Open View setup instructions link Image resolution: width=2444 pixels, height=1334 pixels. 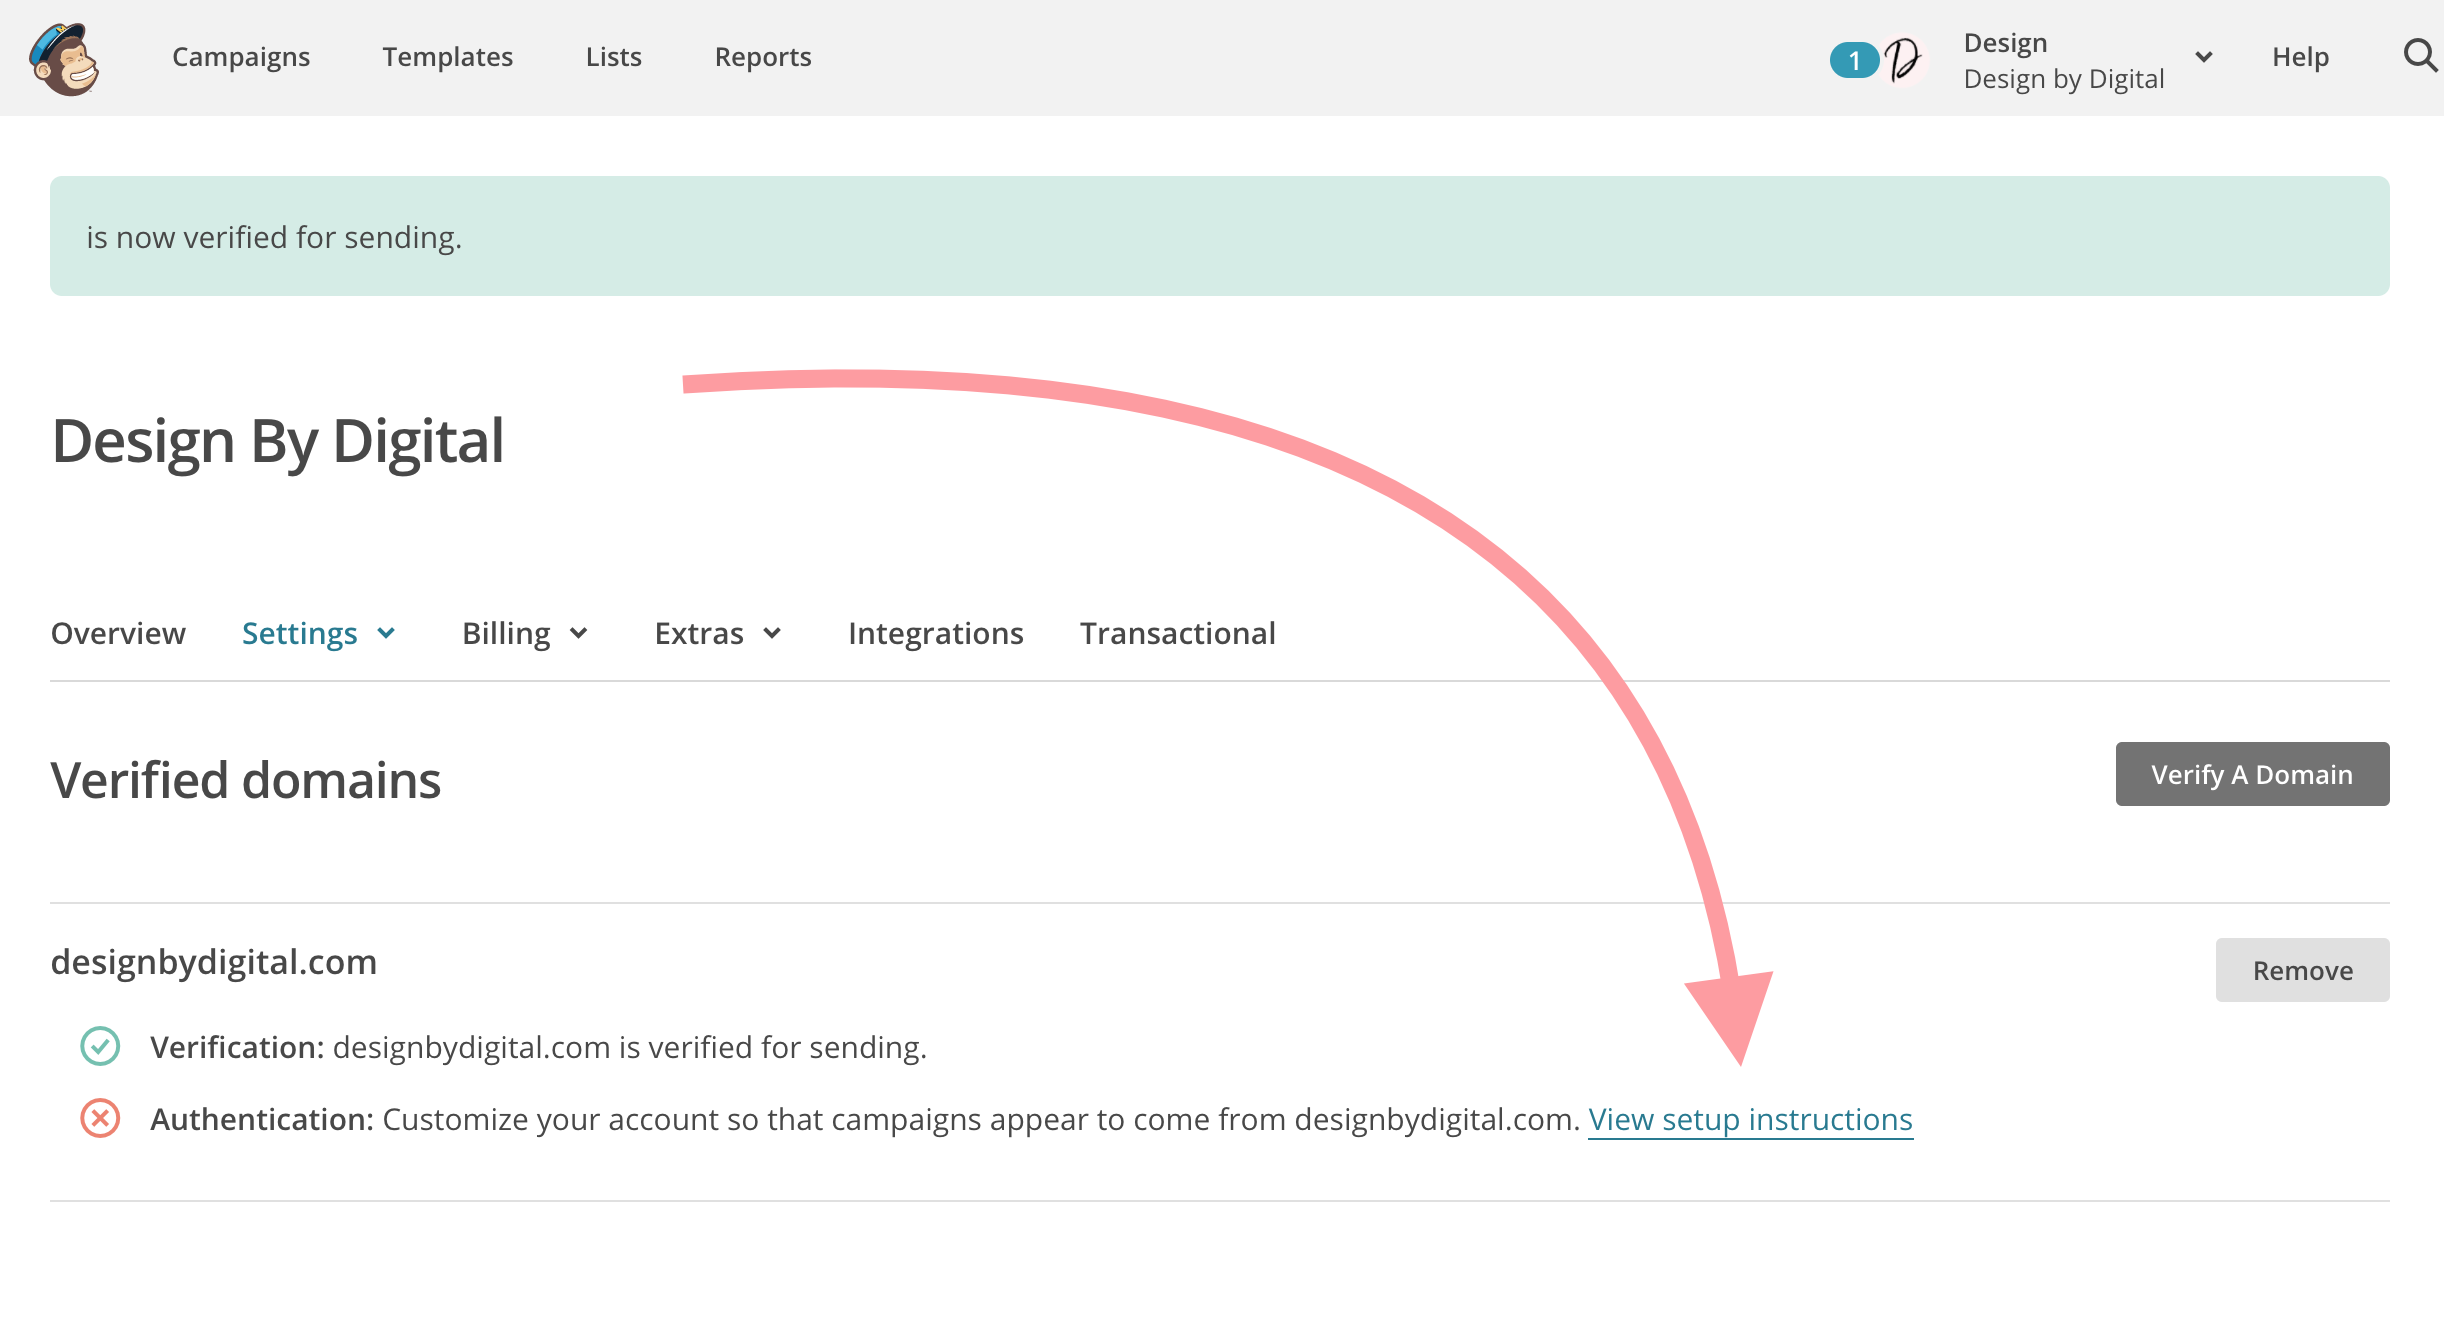click(1750, 1119)
